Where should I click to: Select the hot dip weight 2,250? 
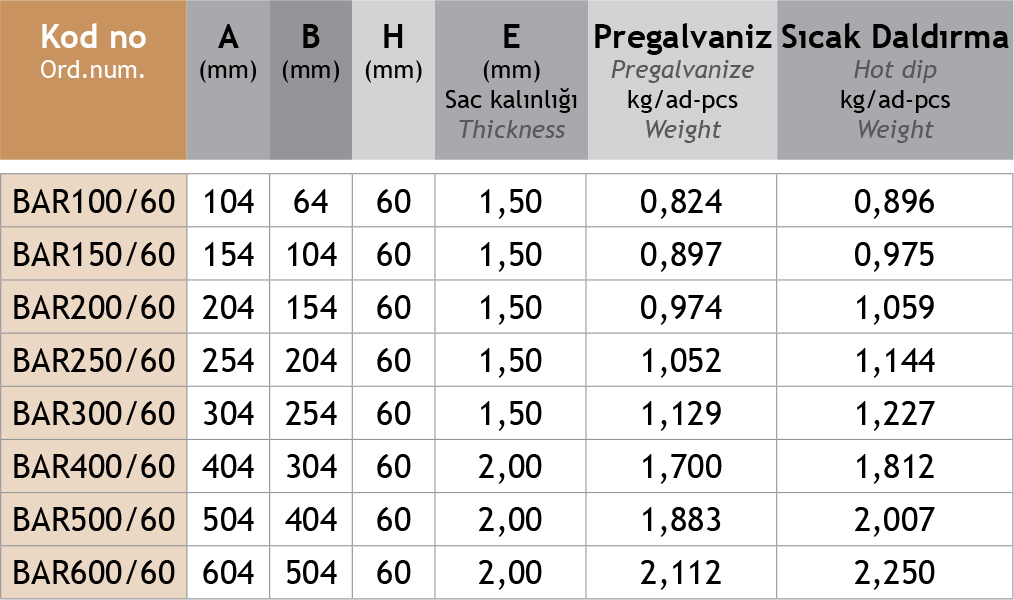click(895, 573)
